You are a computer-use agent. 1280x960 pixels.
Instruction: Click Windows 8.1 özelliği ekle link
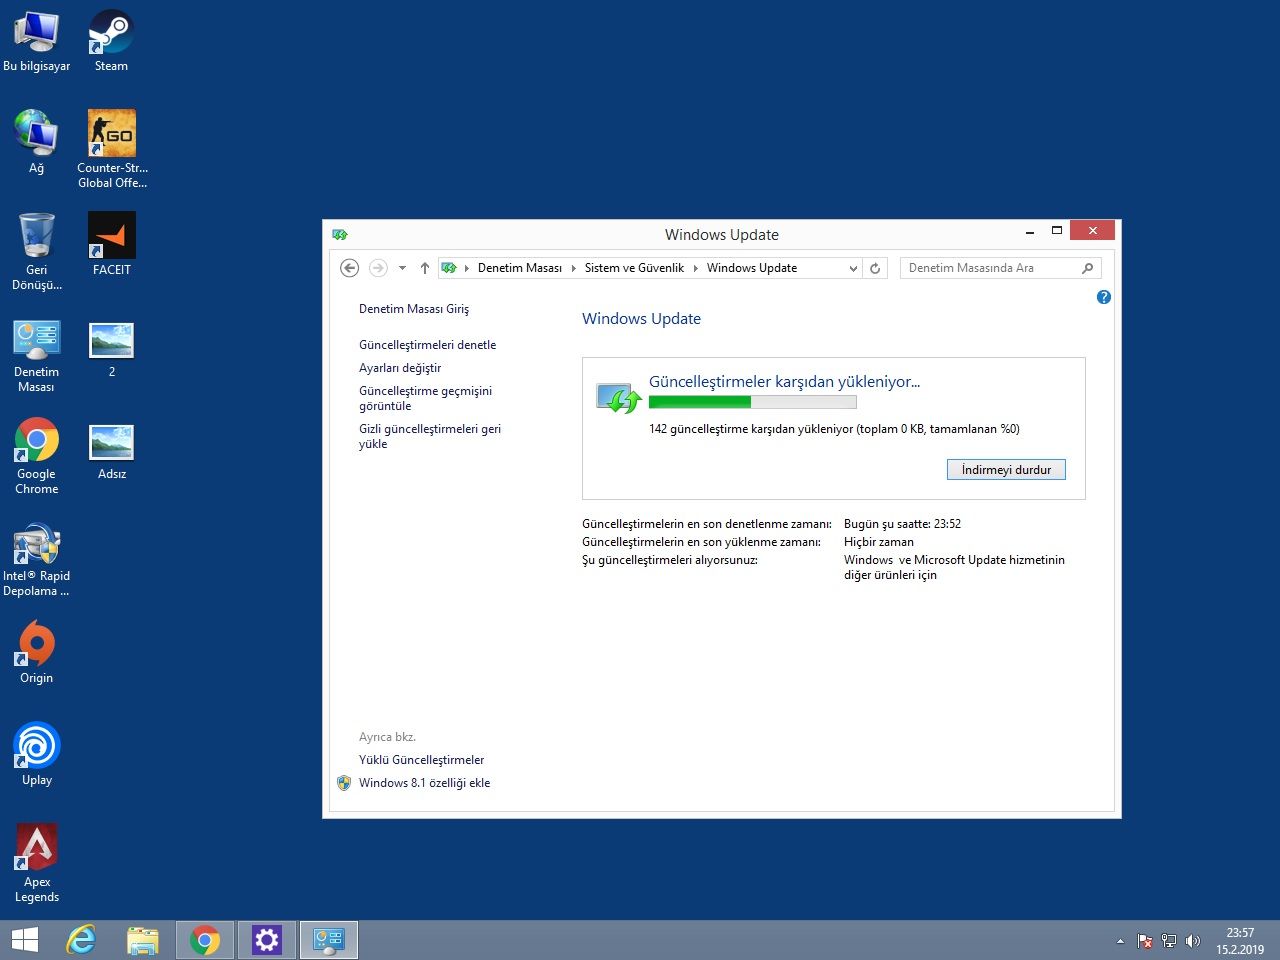[424, 783]
